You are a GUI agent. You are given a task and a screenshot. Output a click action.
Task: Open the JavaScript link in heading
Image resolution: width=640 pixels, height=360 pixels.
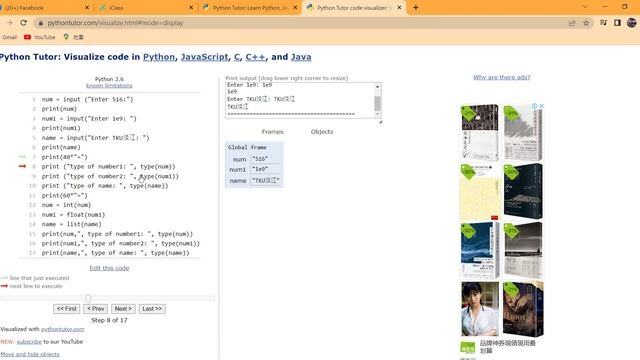[x=204, y=57]
